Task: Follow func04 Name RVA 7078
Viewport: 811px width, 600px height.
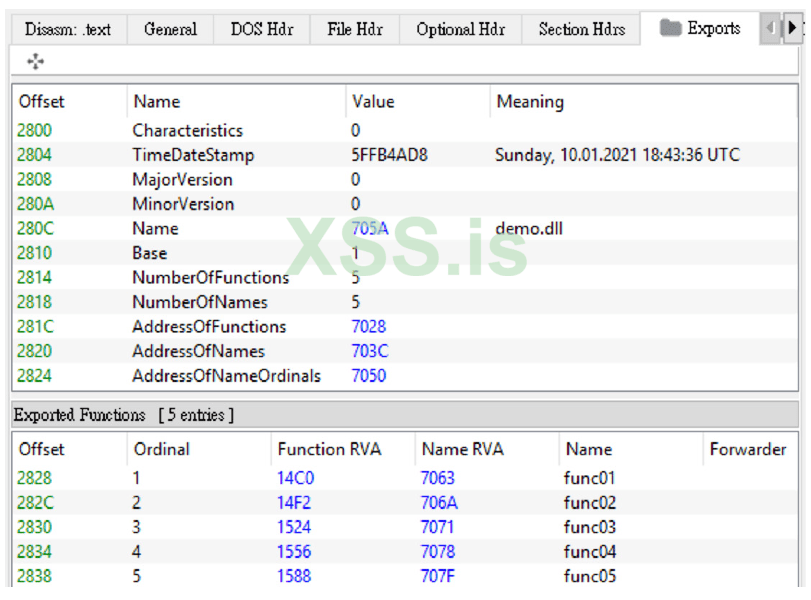Action: [x=438, y=552]
